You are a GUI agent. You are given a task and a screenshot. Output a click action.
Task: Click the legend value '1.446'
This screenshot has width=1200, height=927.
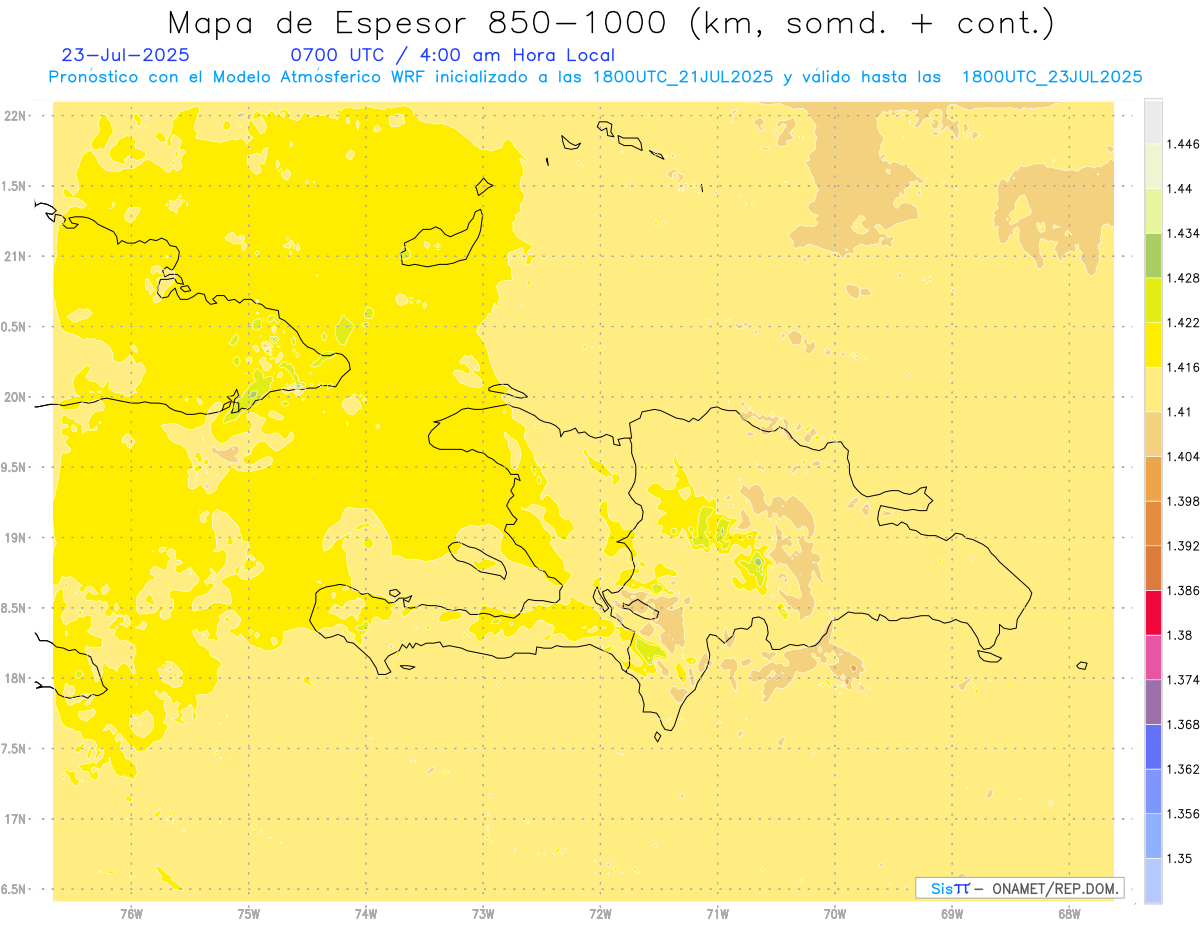[x=1183, y=144]
